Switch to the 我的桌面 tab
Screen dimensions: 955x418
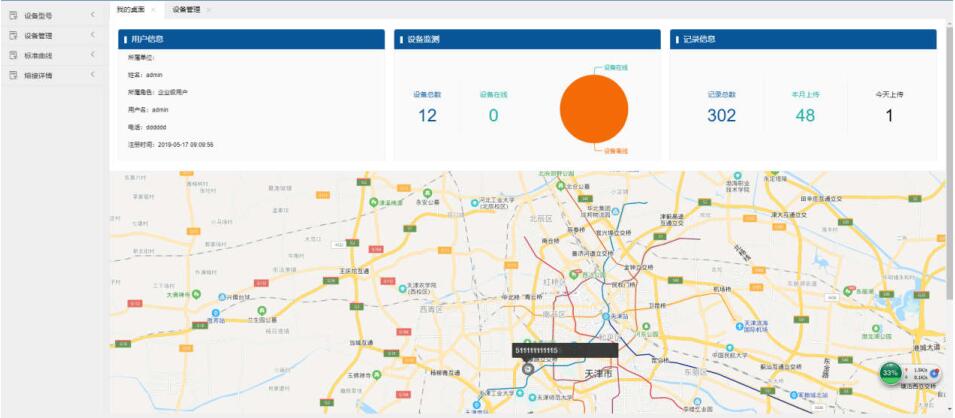130,9
